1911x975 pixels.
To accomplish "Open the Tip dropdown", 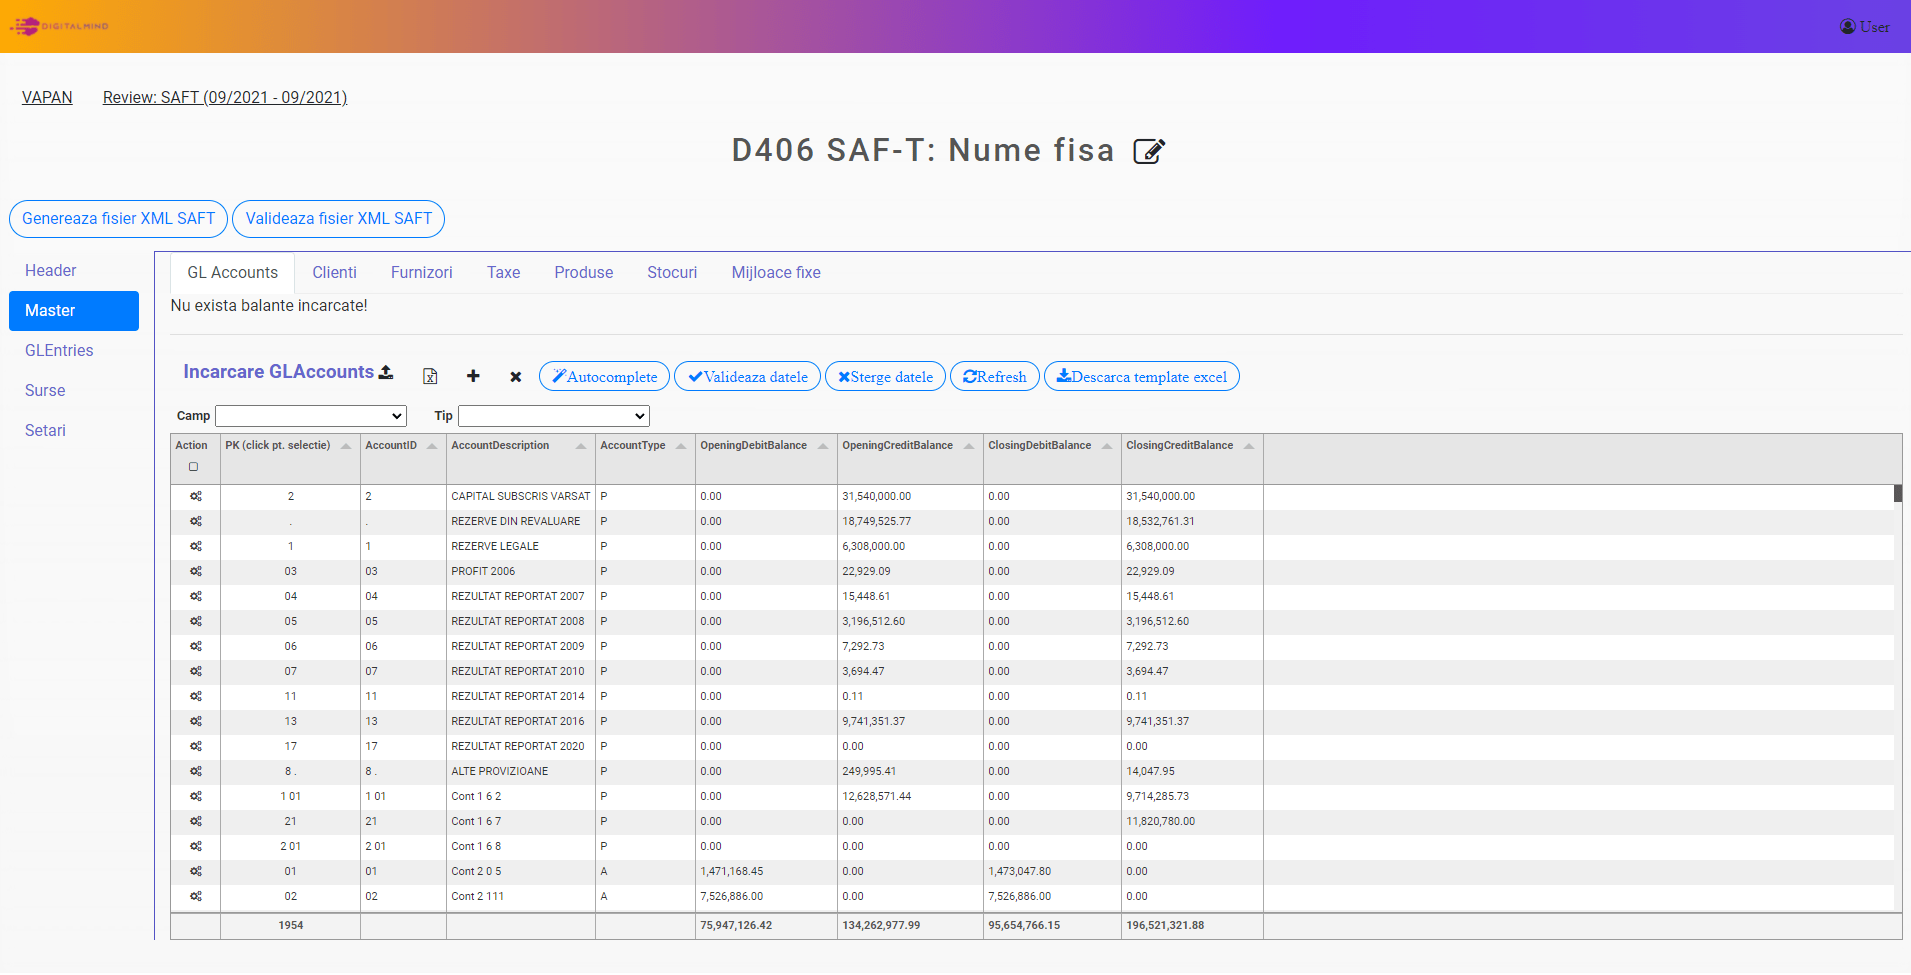I will [553, 416].
